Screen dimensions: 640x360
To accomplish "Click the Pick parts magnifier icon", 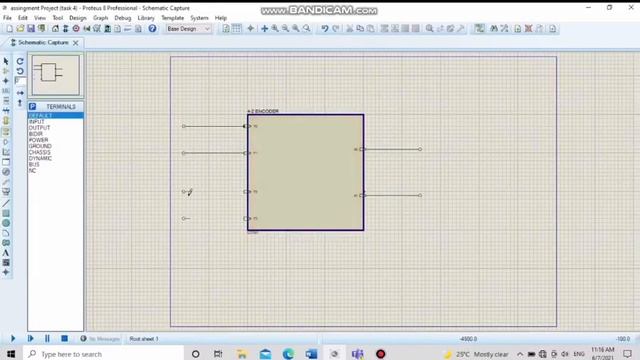I will pyautogui.click(x=429, y=29).
